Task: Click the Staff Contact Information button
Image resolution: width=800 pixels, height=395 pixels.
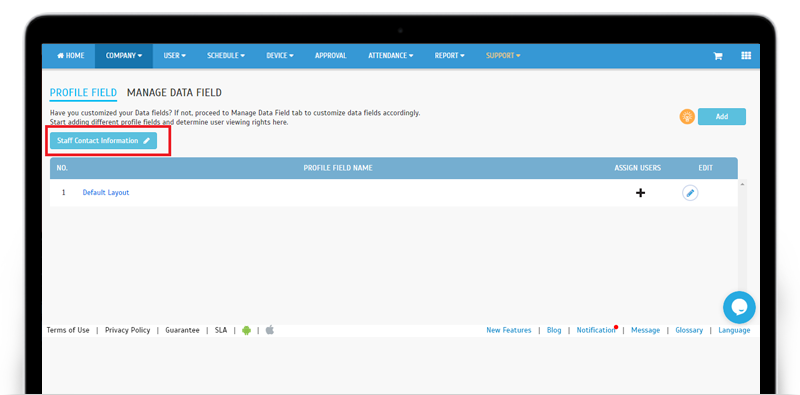Action: click(x=103, y=140)
